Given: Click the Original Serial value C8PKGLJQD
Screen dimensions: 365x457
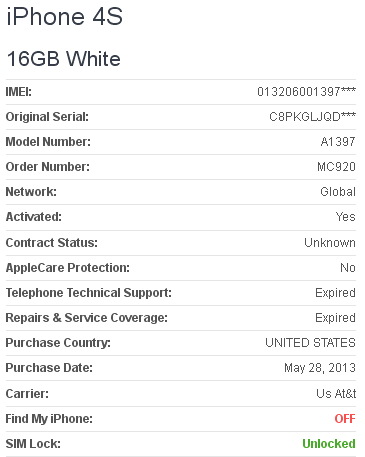Looking at the screenshot, I should [x=312, y=117].
